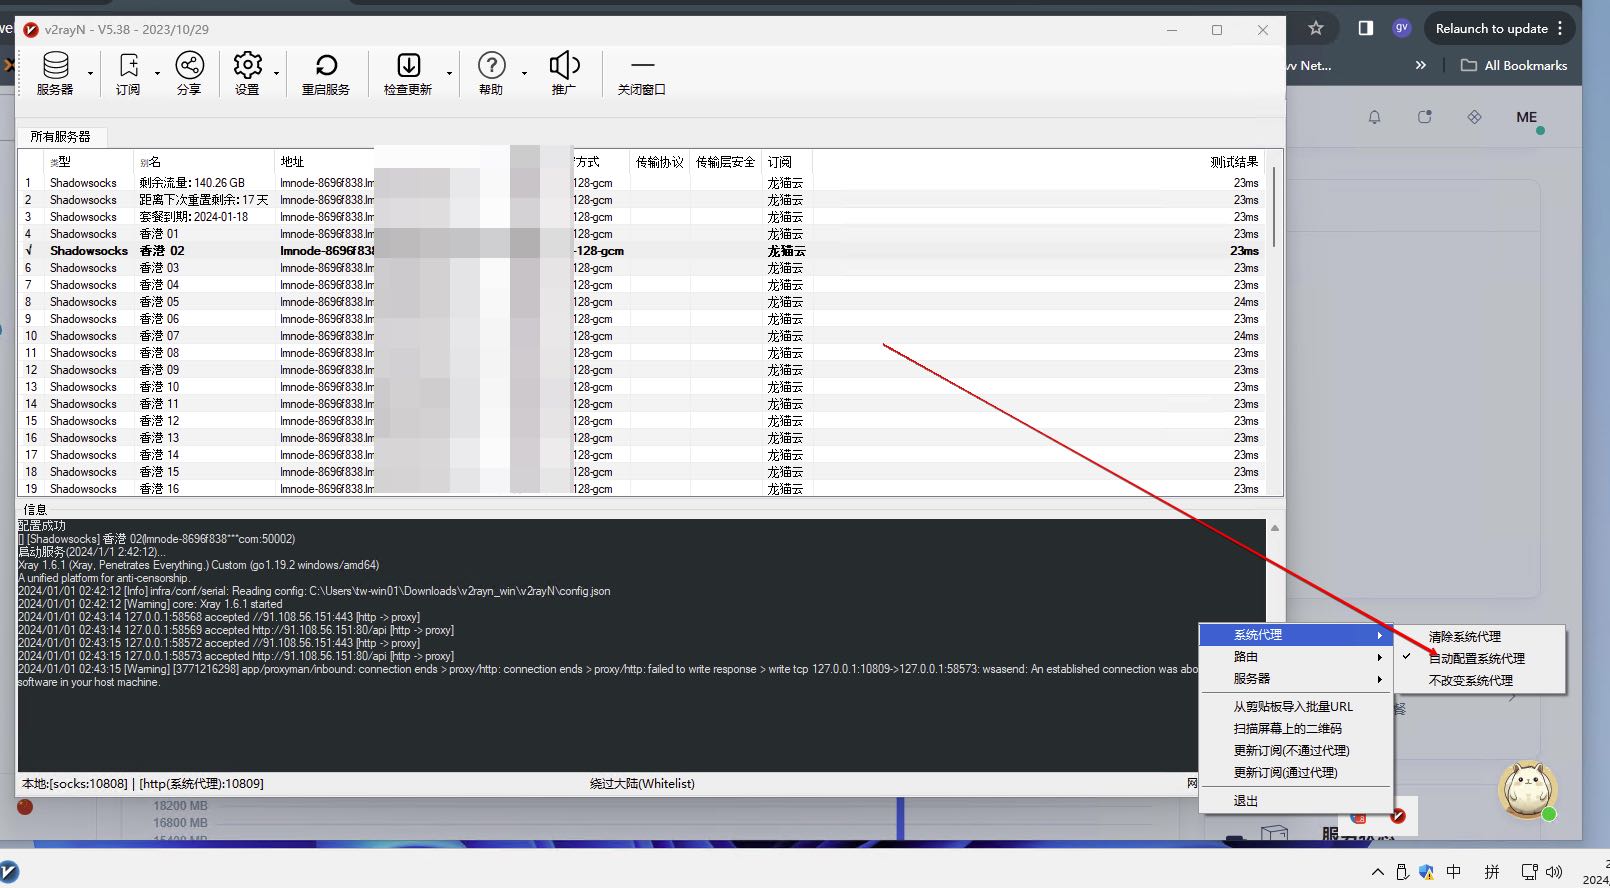The width and height of the screenshot is (1610, 888).
Task: Sort by the 传输协议 column header
Action: [x=659, y=161]
